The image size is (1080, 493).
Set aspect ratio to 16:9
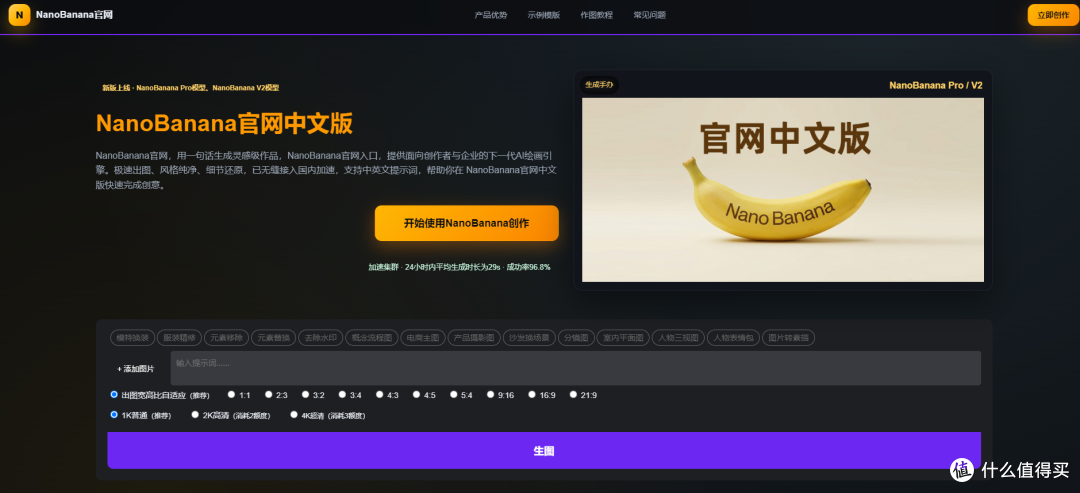coord(532,395)
